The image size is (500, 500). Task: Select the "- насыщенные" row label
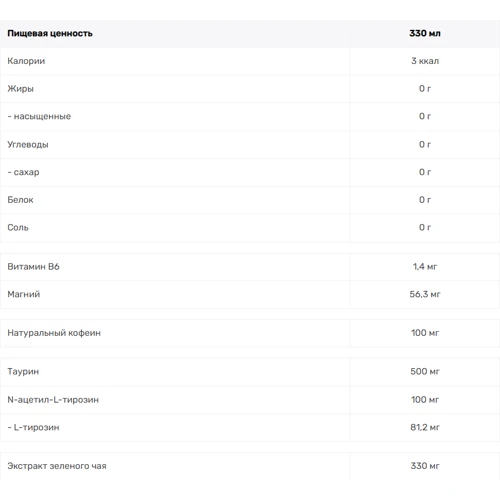39,116
